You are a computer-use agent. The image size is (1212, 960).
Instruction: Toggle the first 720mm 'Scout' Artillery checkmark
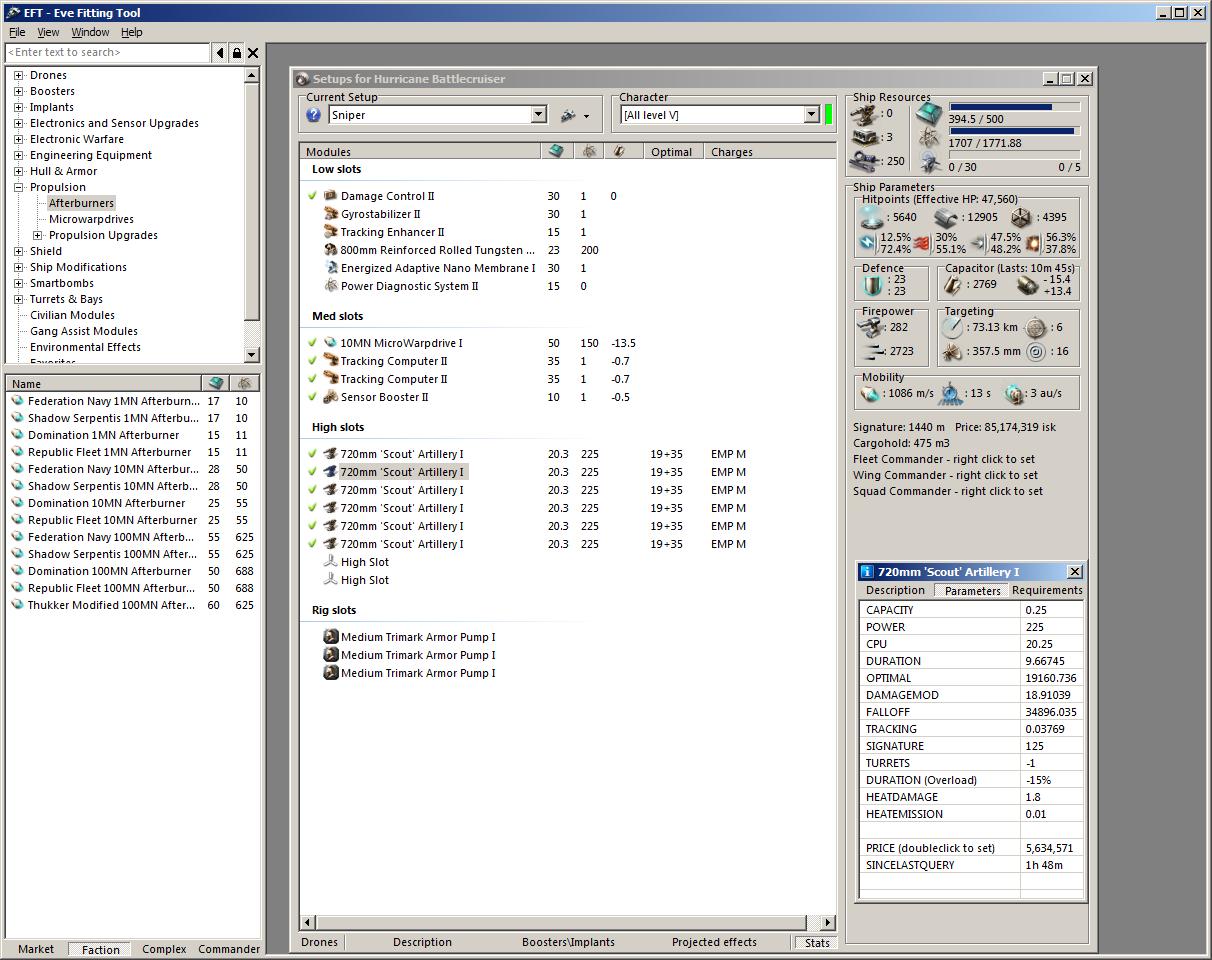tap(313, 454)
